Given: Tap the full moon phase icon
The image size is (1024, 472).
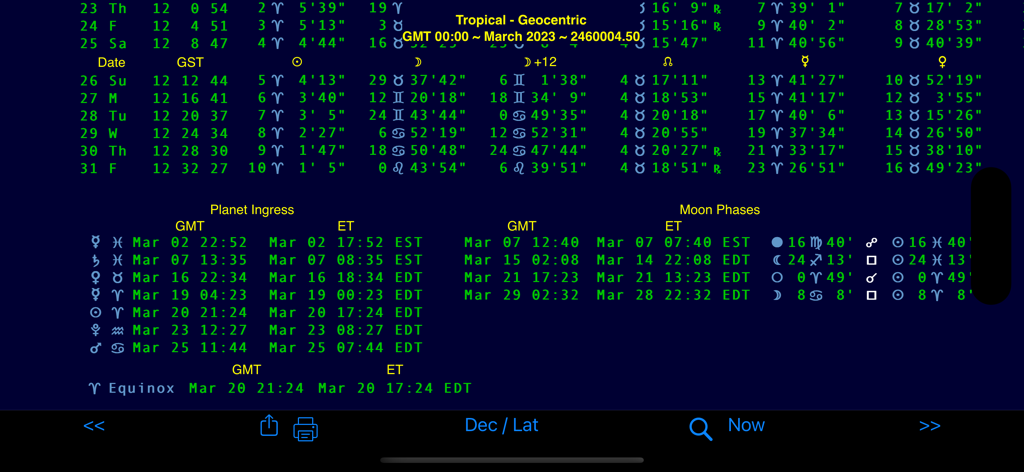Looking at the screenshot, I should (777, 243).
